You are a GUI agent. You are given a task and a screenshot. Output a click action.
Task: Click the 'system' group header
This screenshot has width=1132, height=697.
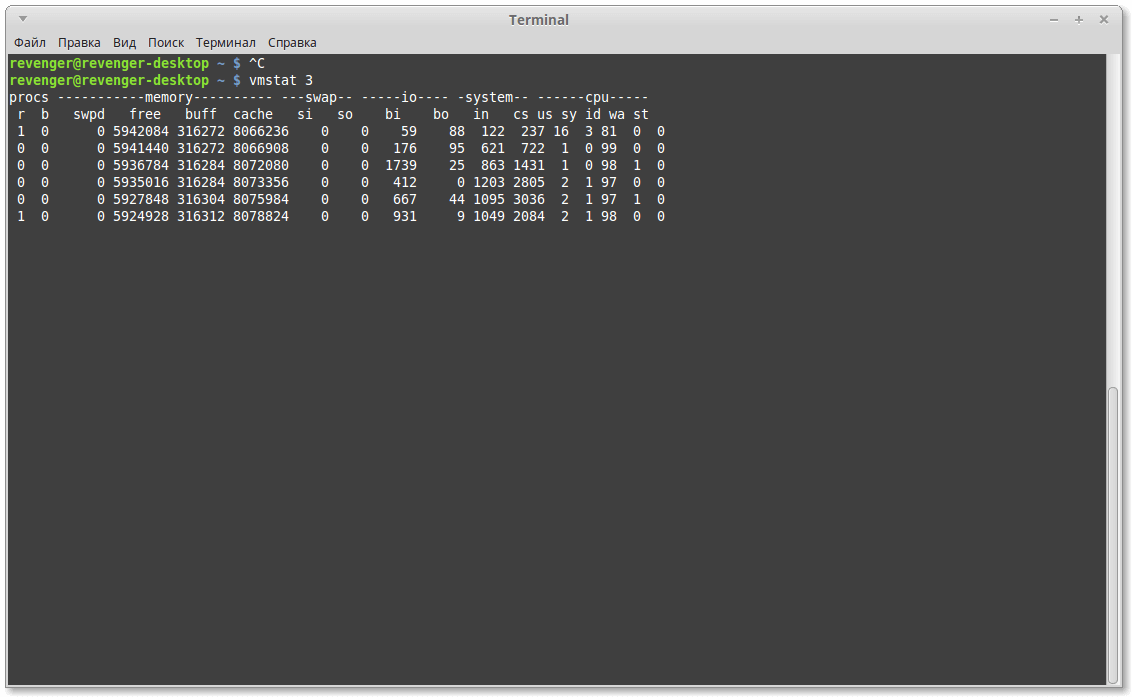[489, 98]
